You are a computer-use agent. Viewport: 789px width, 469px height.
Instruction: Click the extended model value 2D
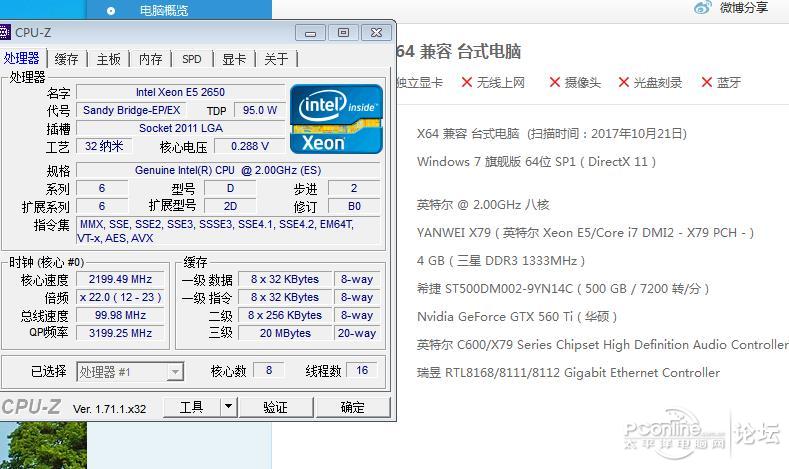[230, 206]
